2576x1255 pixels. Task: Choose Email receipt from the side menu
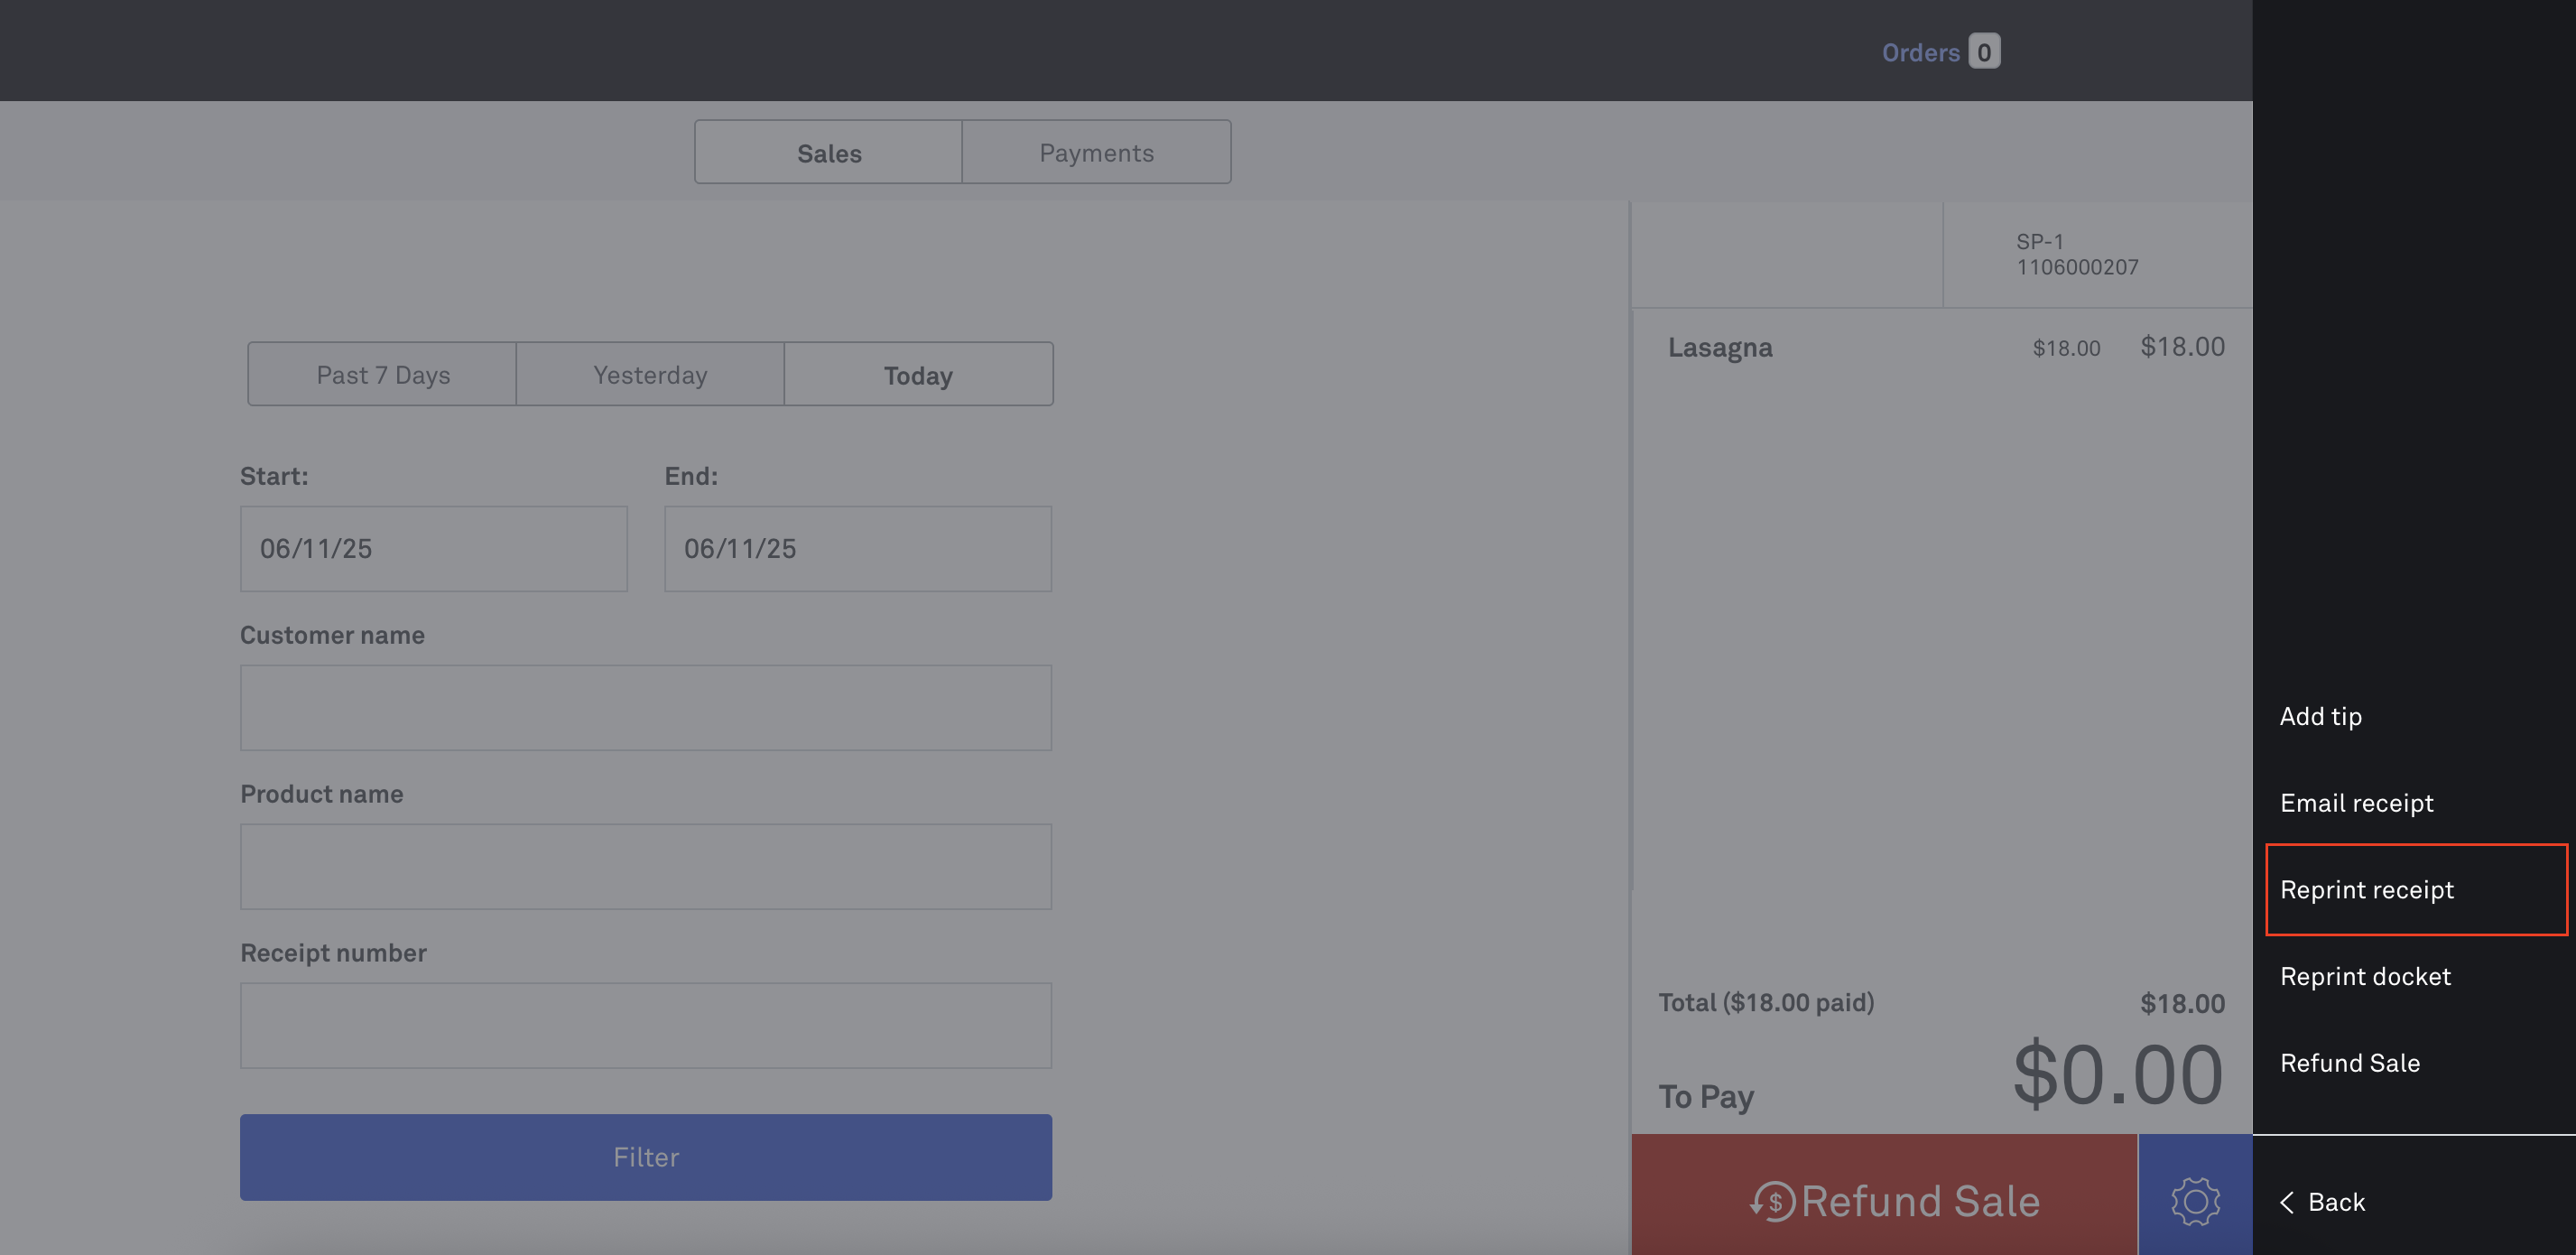pyautogui.click(x=2356, y=803)
